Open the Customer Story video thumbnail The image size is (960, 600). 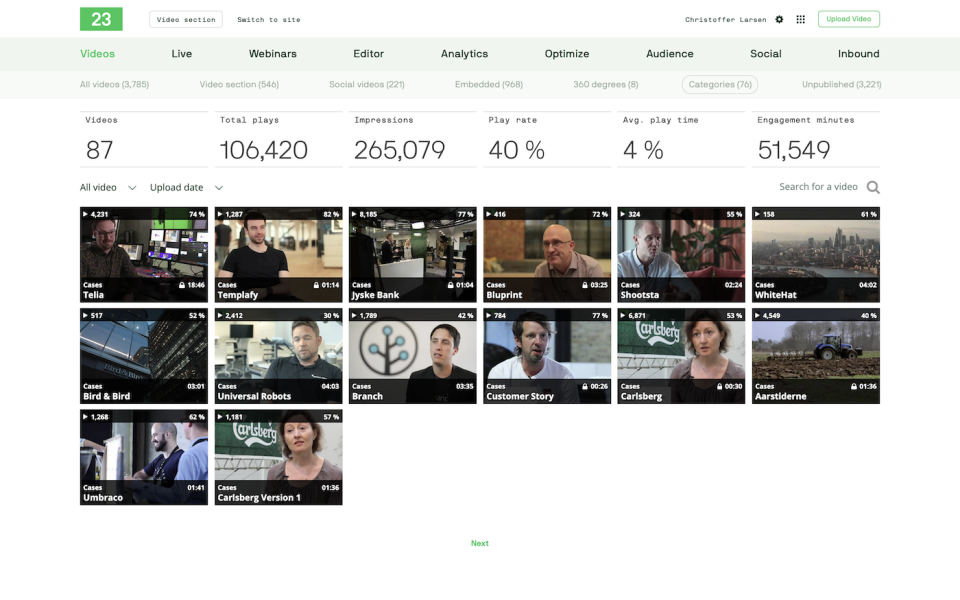coord(547,356)
